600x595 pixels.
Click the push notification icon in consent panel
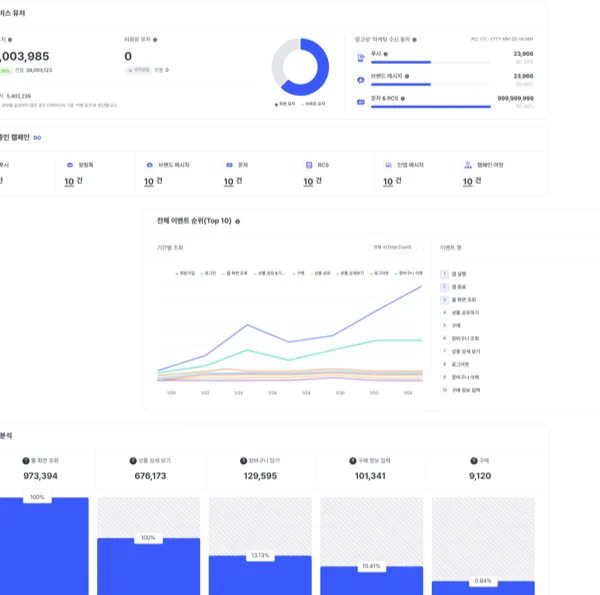tap(361, 58)
